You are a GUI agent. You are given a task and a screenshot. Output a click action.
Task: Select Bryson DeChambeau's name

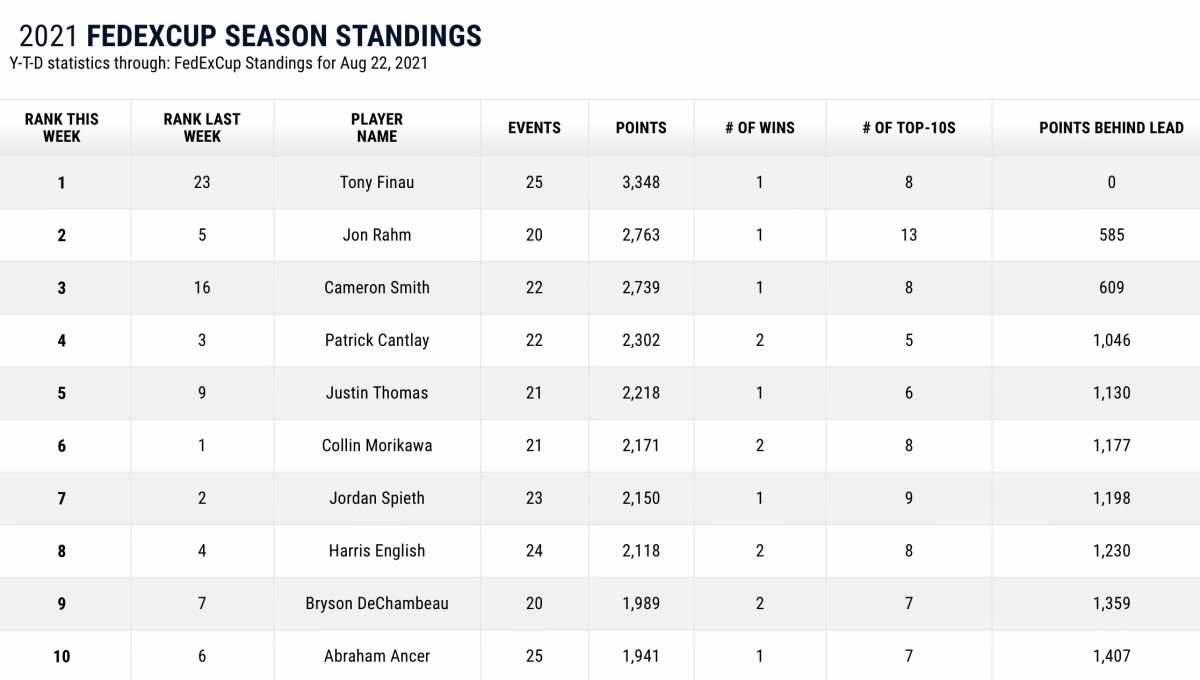tap(377, 603)
